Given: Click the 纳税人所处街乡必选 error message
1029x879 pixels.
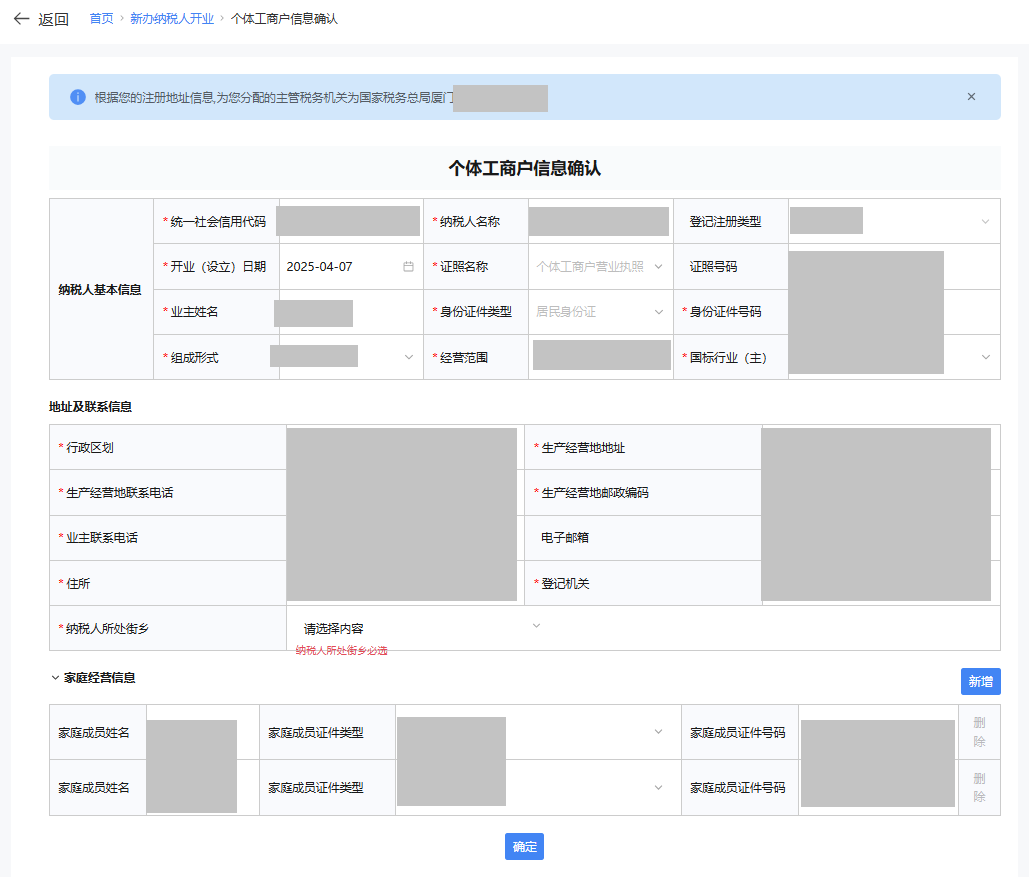Looking at the screenshot, I should pyautogui.click(x=341, y=651).
